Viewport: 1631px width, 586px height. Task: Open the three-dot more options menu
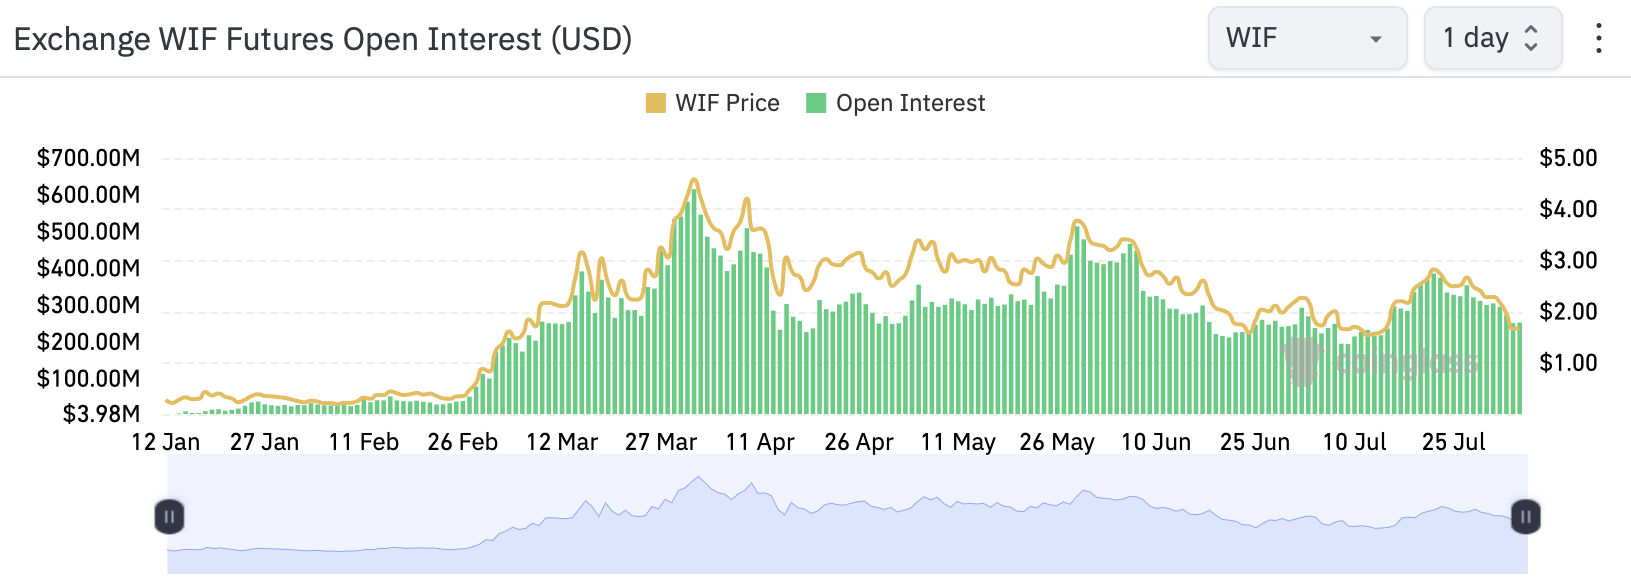click(1598, 39)
